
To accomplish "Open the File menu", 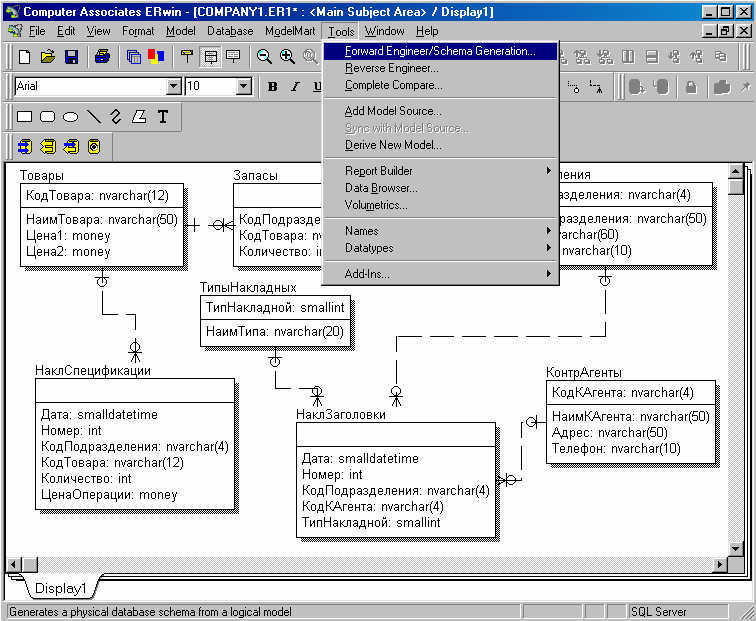I will click(x=37, y=31).
